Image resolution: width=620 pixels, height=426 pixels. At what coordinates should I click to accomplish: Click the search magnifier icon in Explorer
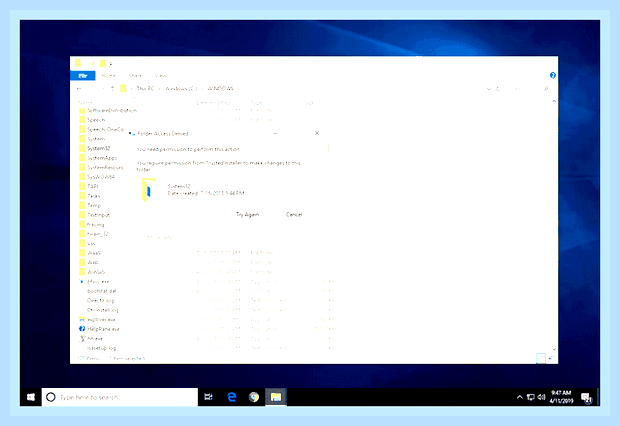click(546, 89)
